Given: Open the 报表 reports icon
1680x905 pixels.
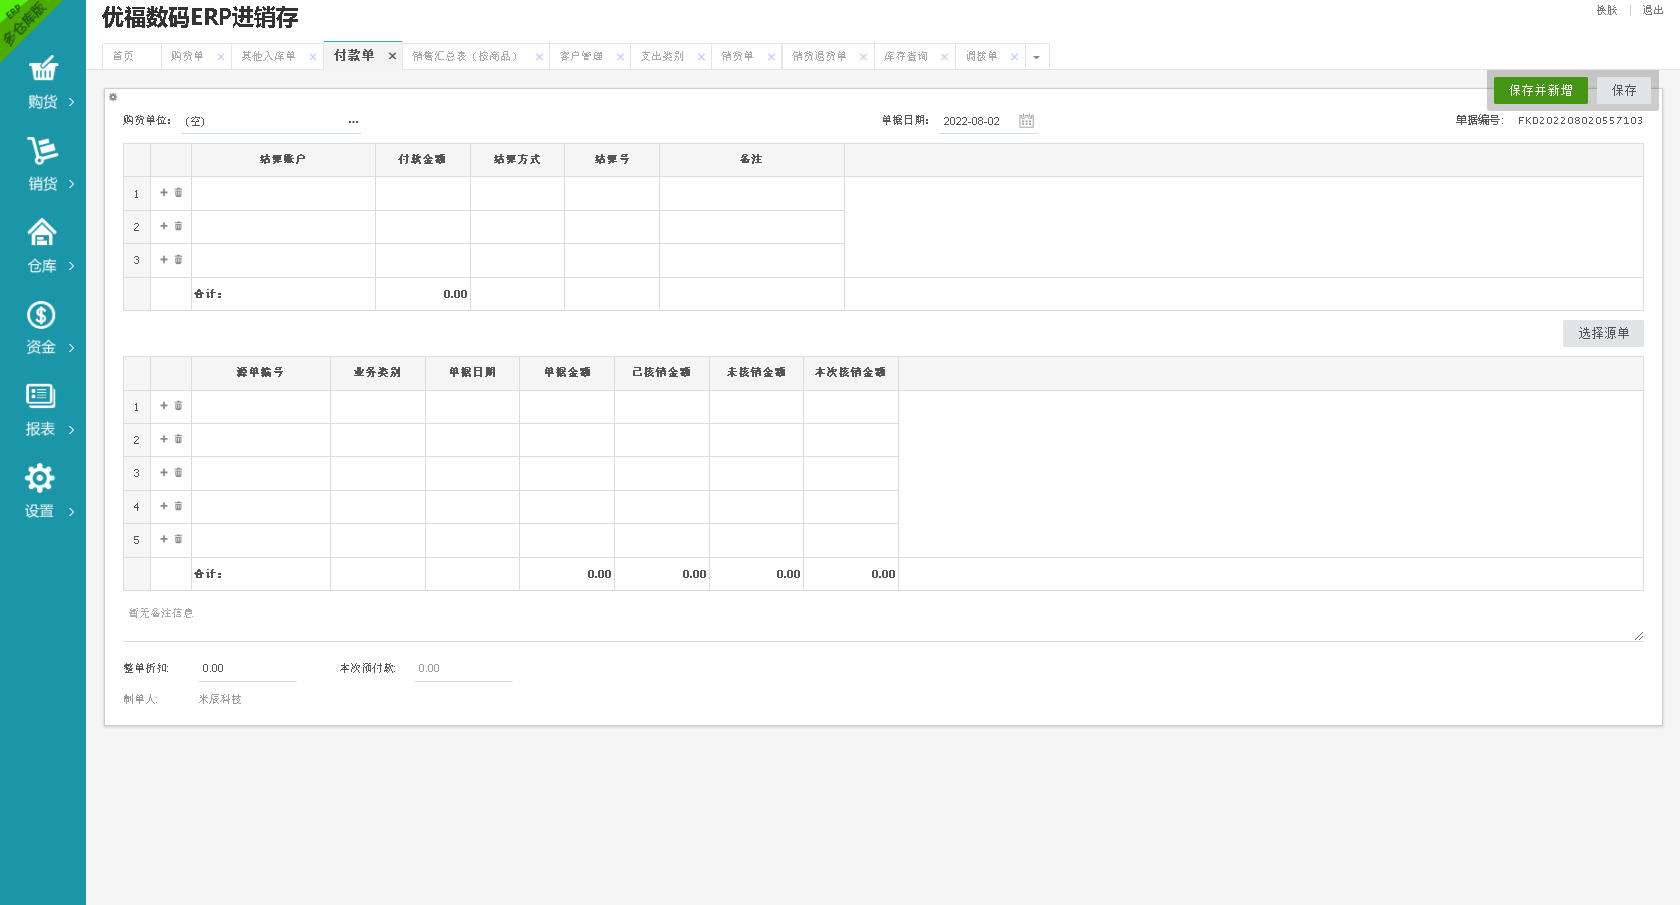Looking at the screenshot, I should pyautogui.click(x=41, y=396).
